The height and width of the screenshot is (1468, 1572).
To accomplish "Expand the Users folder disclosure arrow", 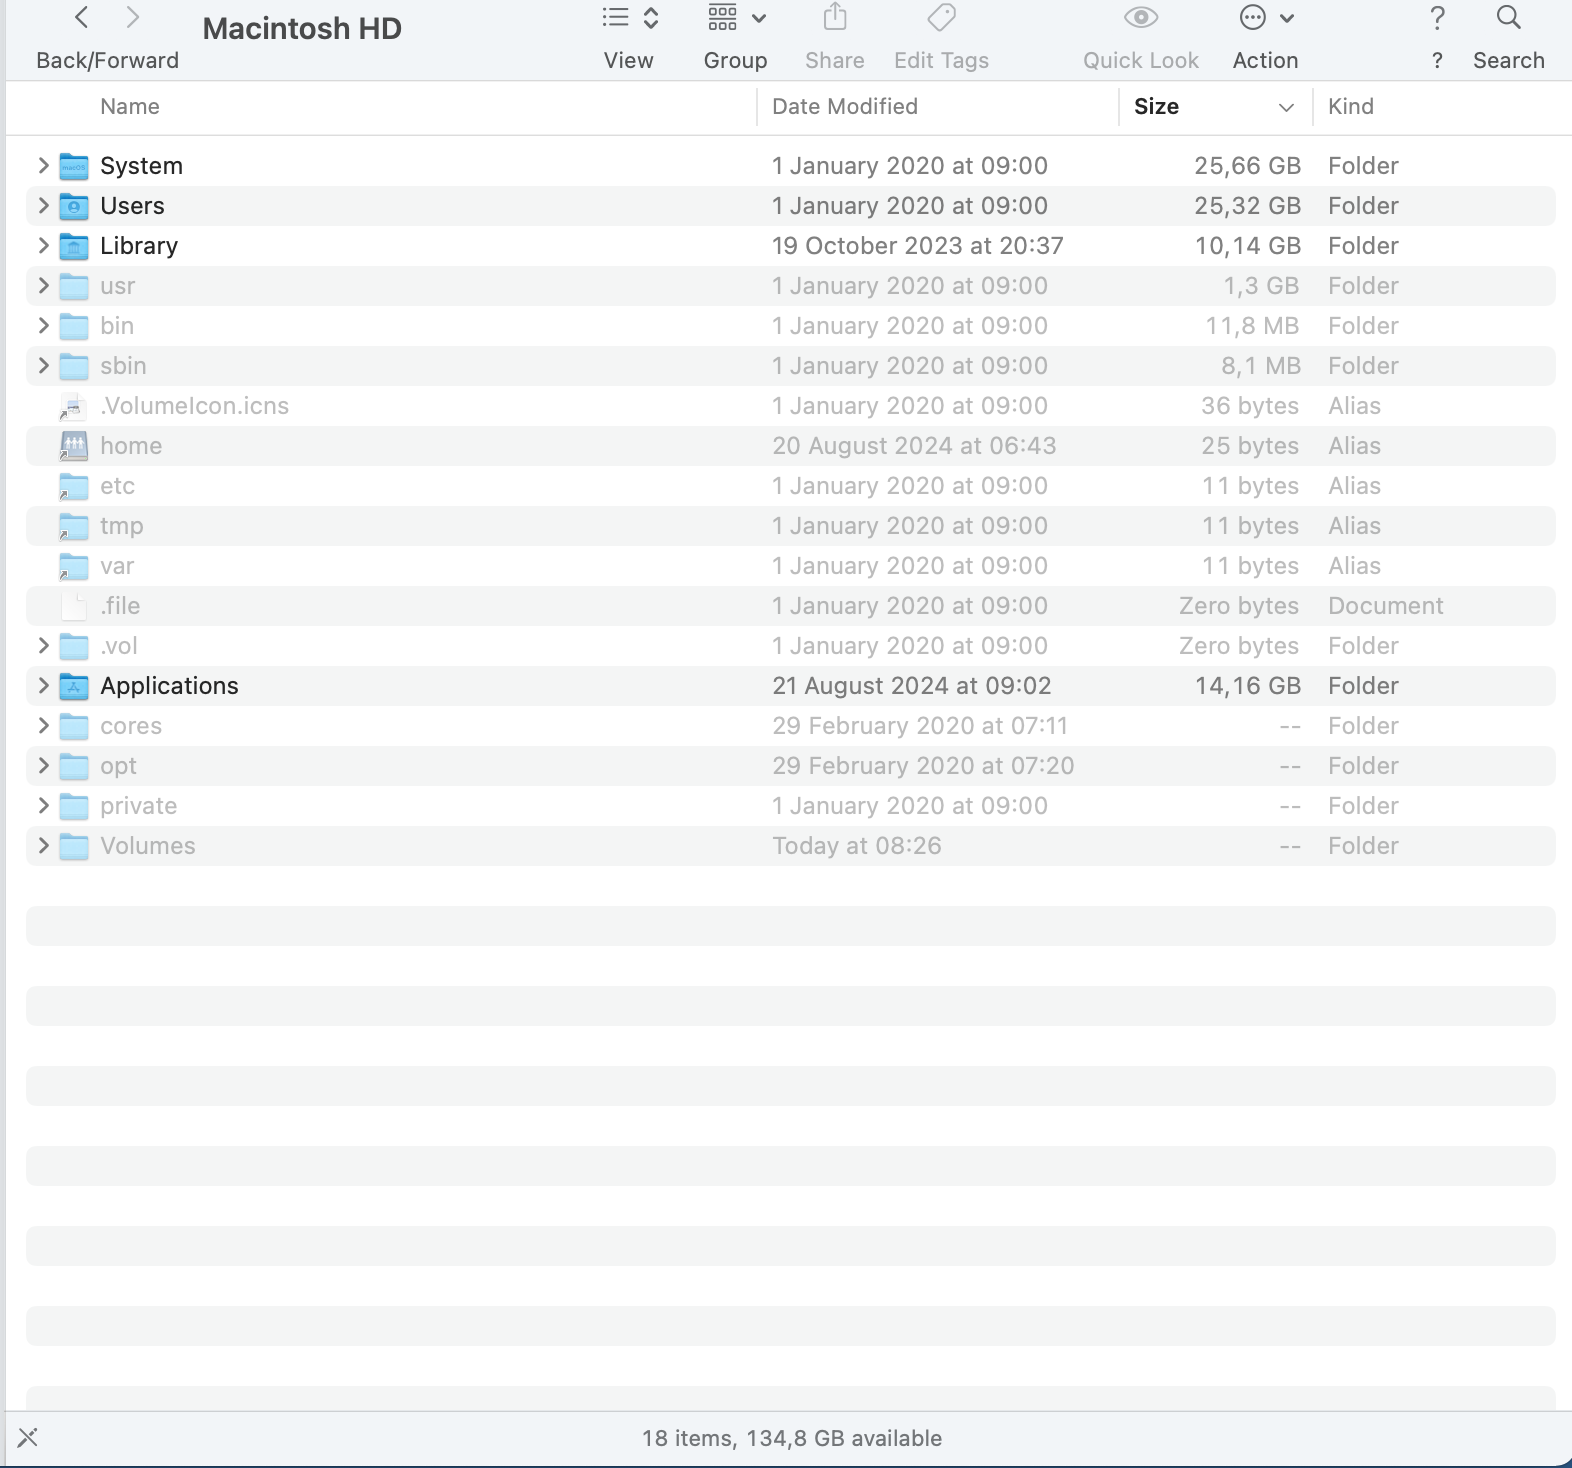I will click(43, 206).
